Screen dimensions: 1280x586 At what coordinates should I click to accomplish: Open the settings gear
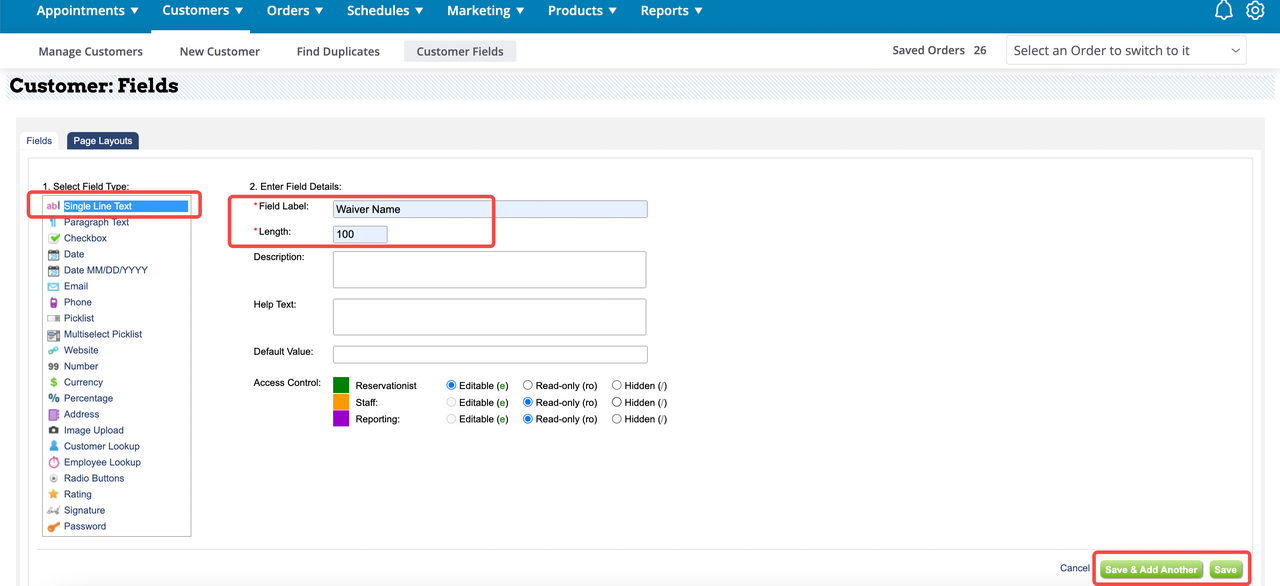tap(1256, 11)
